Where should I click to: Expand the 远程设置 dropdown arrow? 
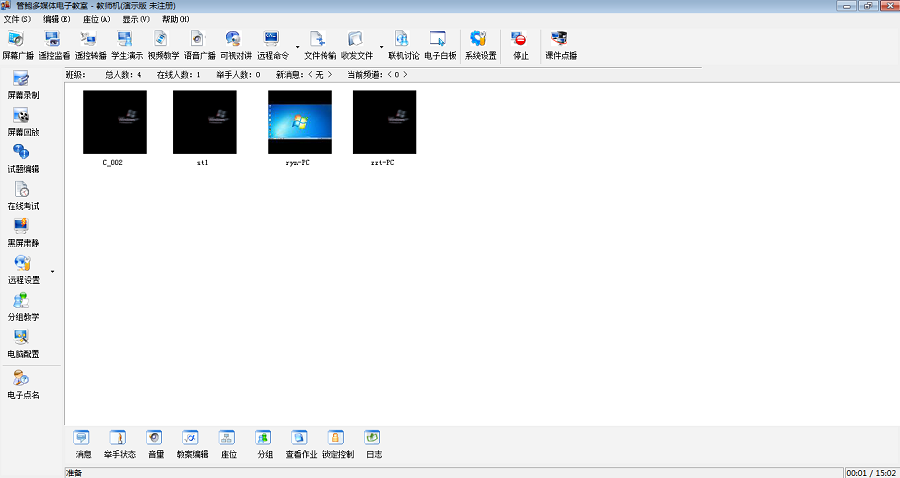(52, 271)
